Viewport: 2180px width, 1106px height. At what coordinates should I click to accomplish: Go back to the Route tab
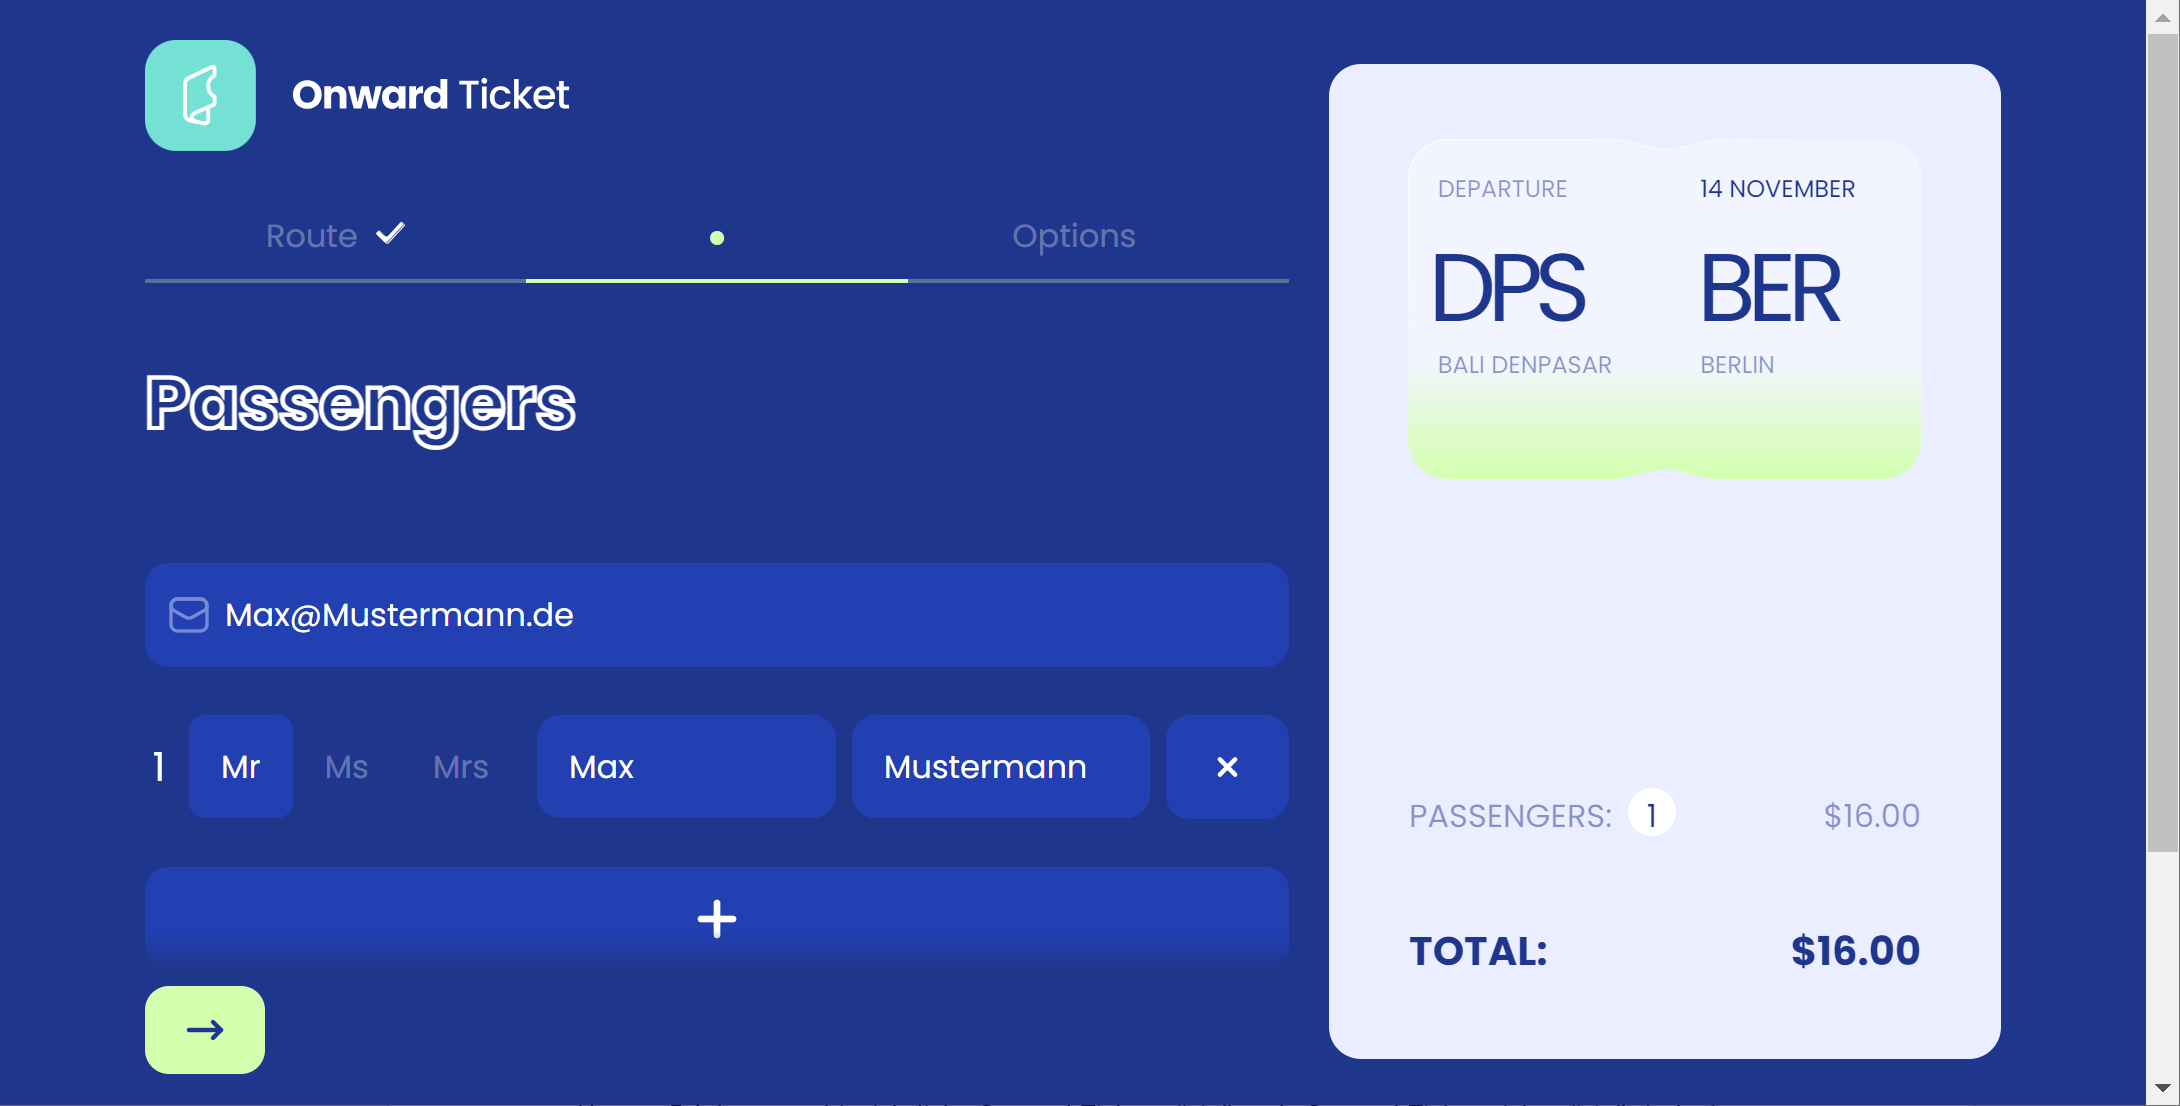311,236
